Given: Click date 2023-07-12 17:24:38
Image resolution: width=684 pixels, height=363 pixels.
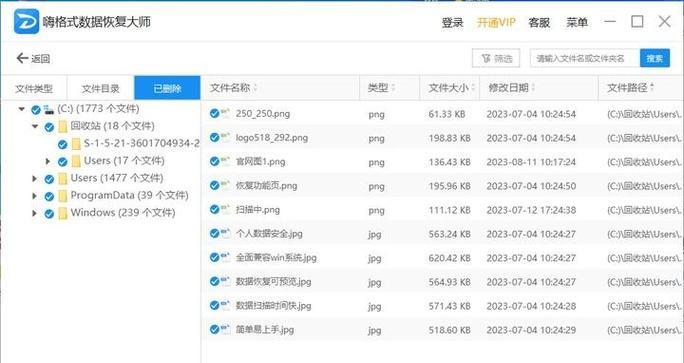Looking at the screenshot, I should tap(531, 210).
